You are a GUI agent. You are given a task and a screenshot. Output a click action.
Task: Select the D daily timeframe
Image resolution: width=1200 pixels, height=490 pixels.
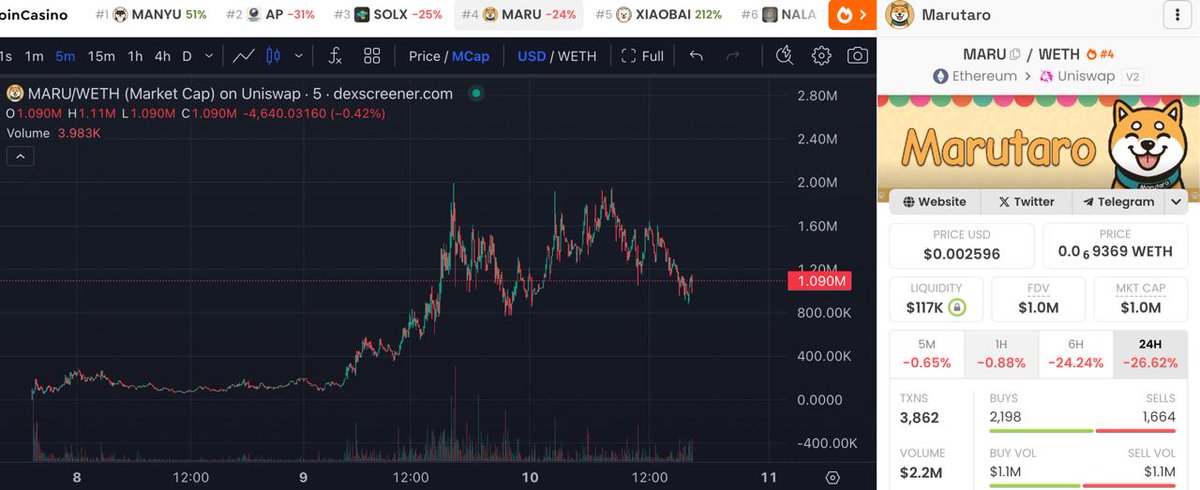click(x=187, y=56)
